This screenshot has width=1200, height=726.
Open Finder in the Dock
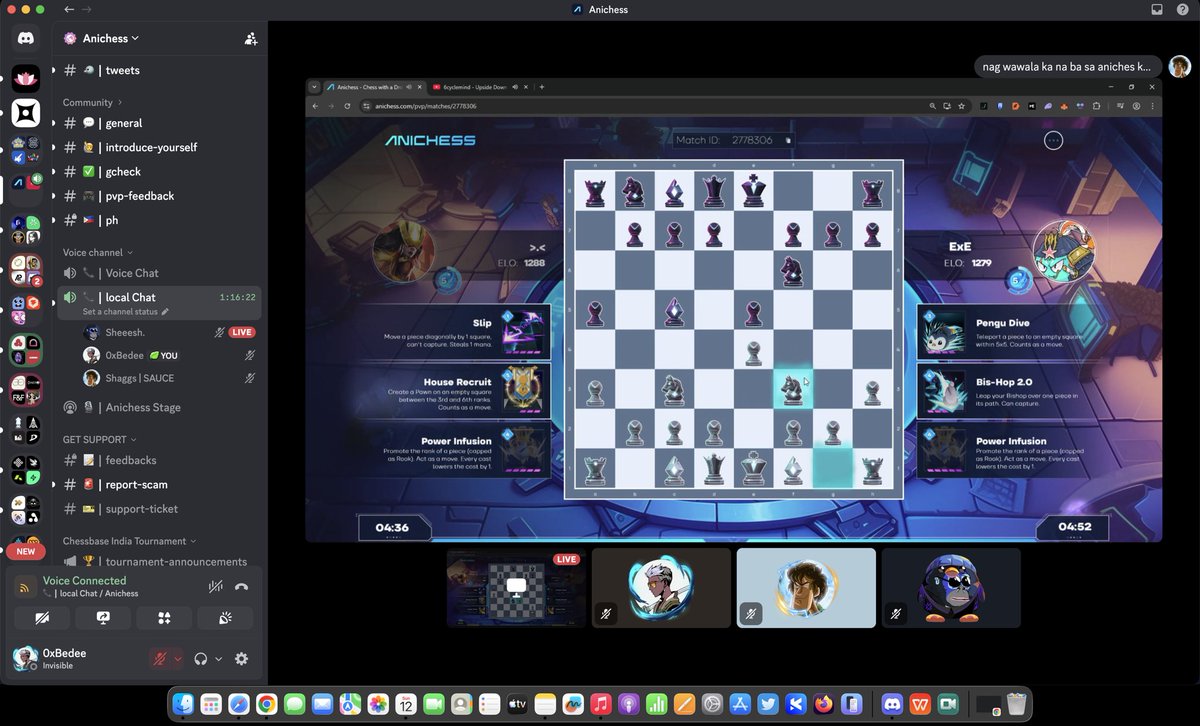point(184,704)
